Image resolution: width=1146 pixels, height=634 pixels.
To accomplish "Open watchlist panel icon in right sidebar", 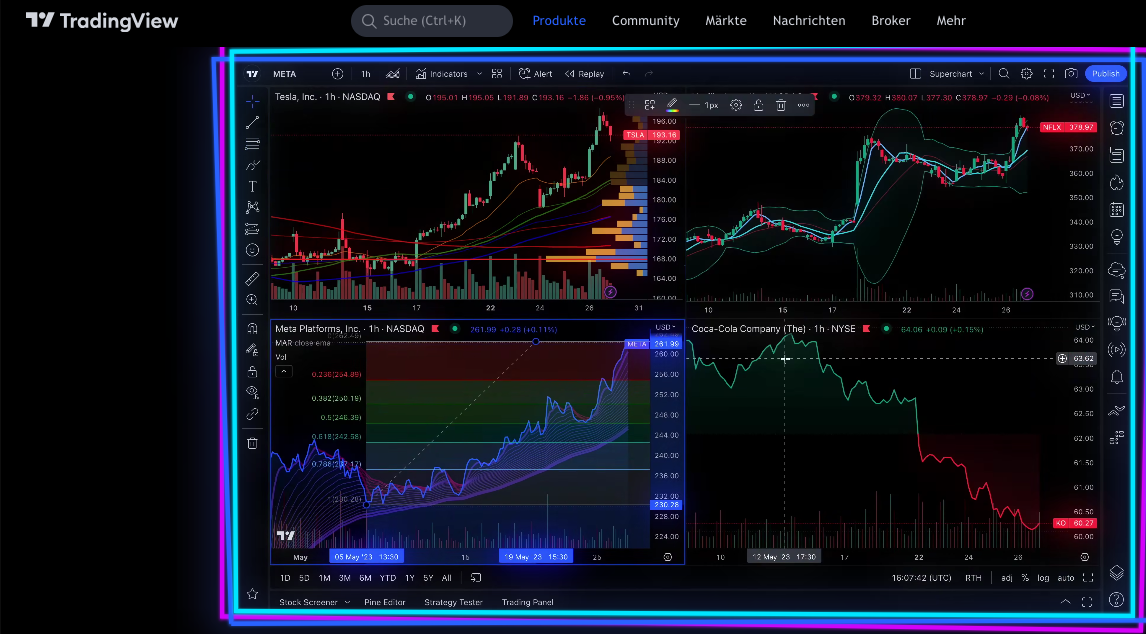I will point(1116,102).
